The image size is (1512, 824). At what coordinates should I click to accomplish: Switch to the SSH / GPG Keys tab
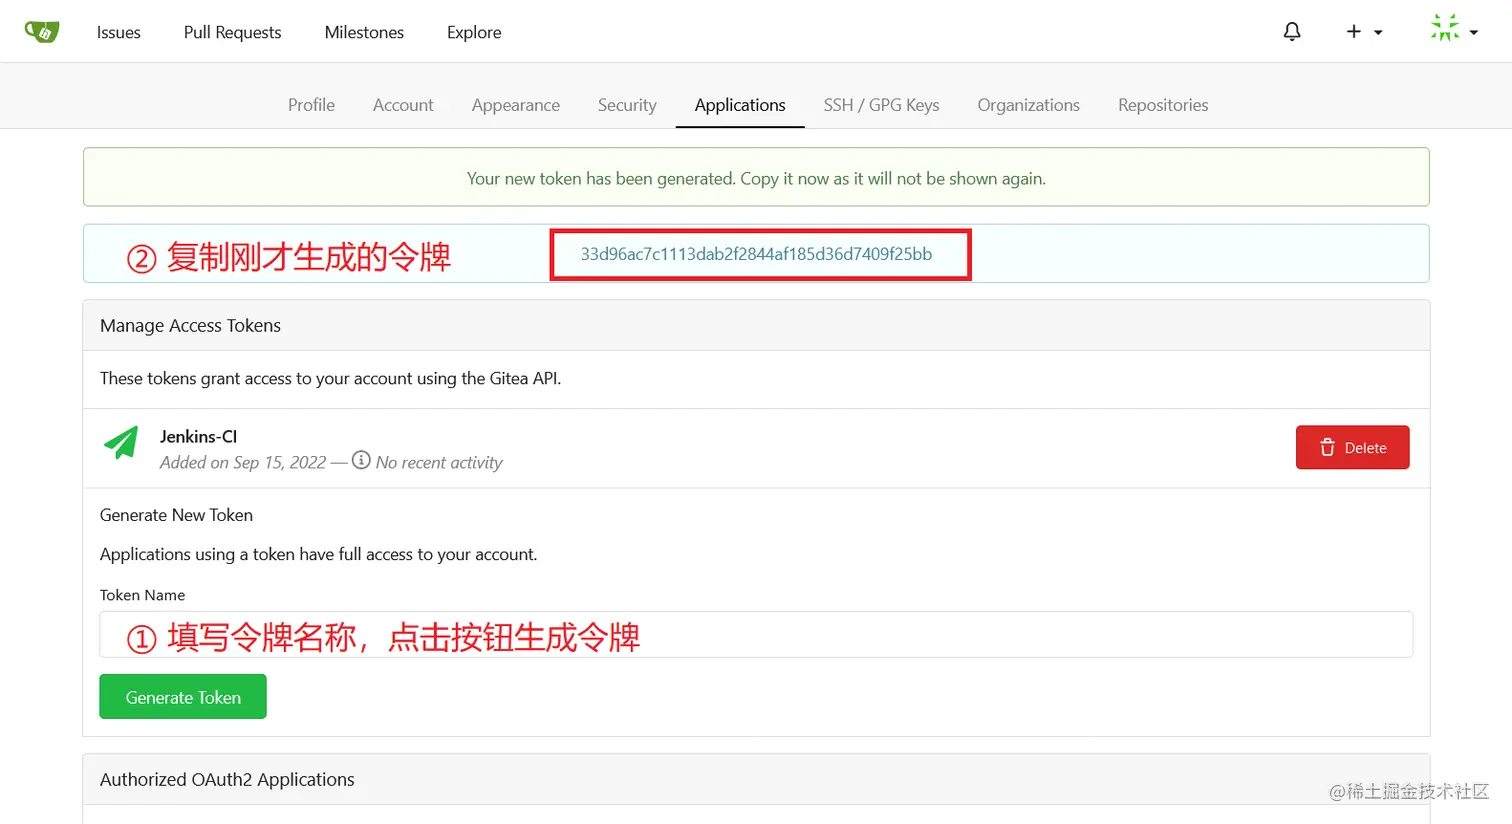[x=881, y=105]
